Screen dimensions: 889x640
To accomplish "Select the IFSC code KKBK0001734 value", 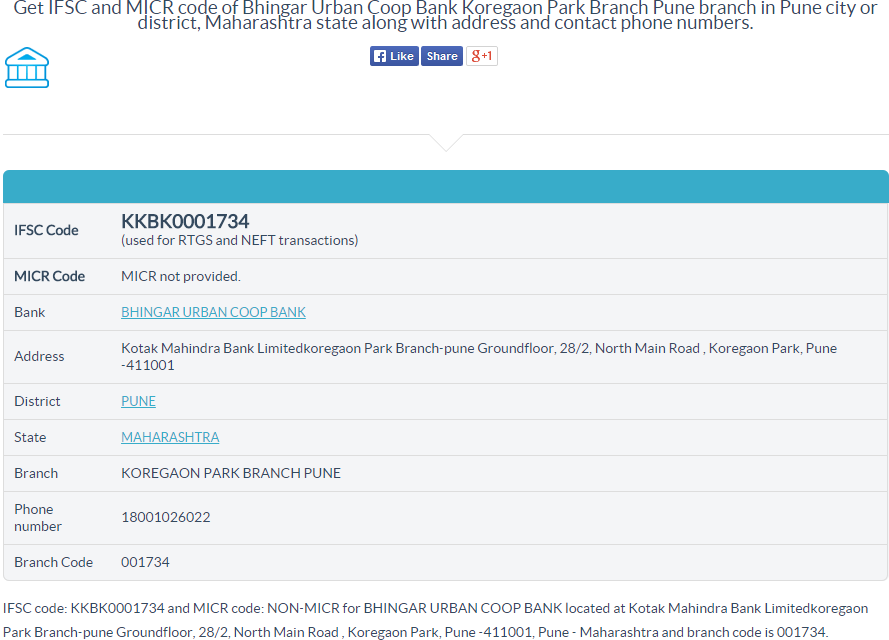I will pyautogui.click(x=185, y=221).
